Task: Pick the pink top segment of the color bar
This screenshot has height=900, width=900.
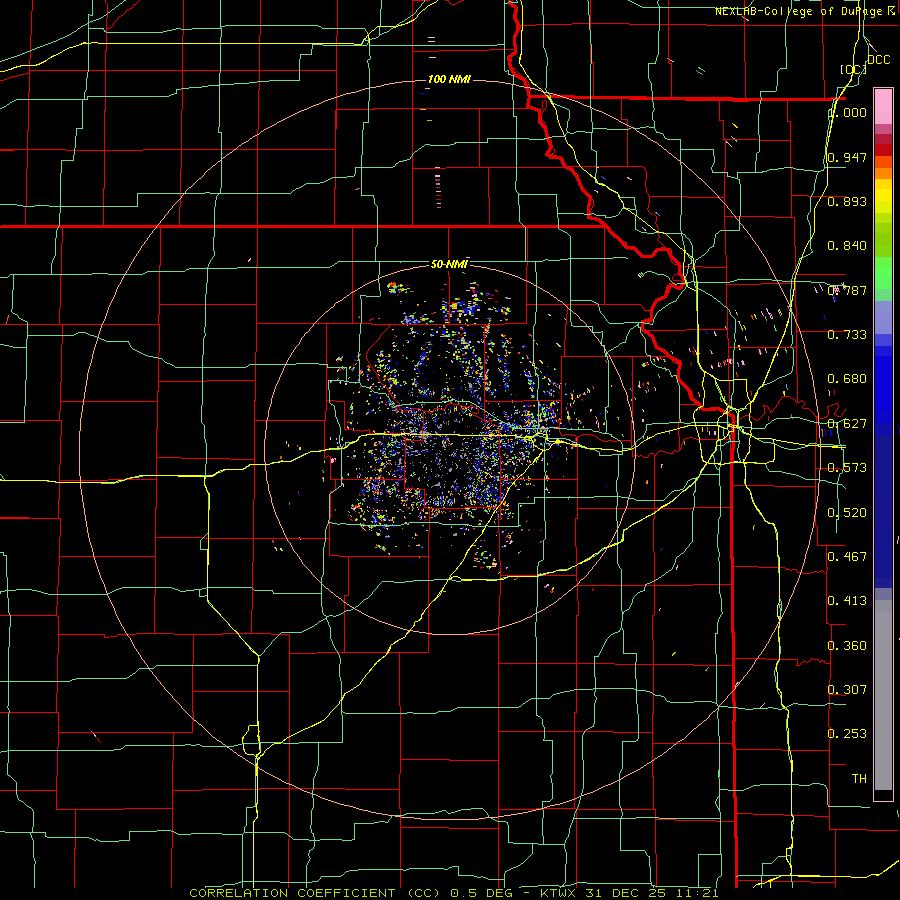Action: click(883, 107)
